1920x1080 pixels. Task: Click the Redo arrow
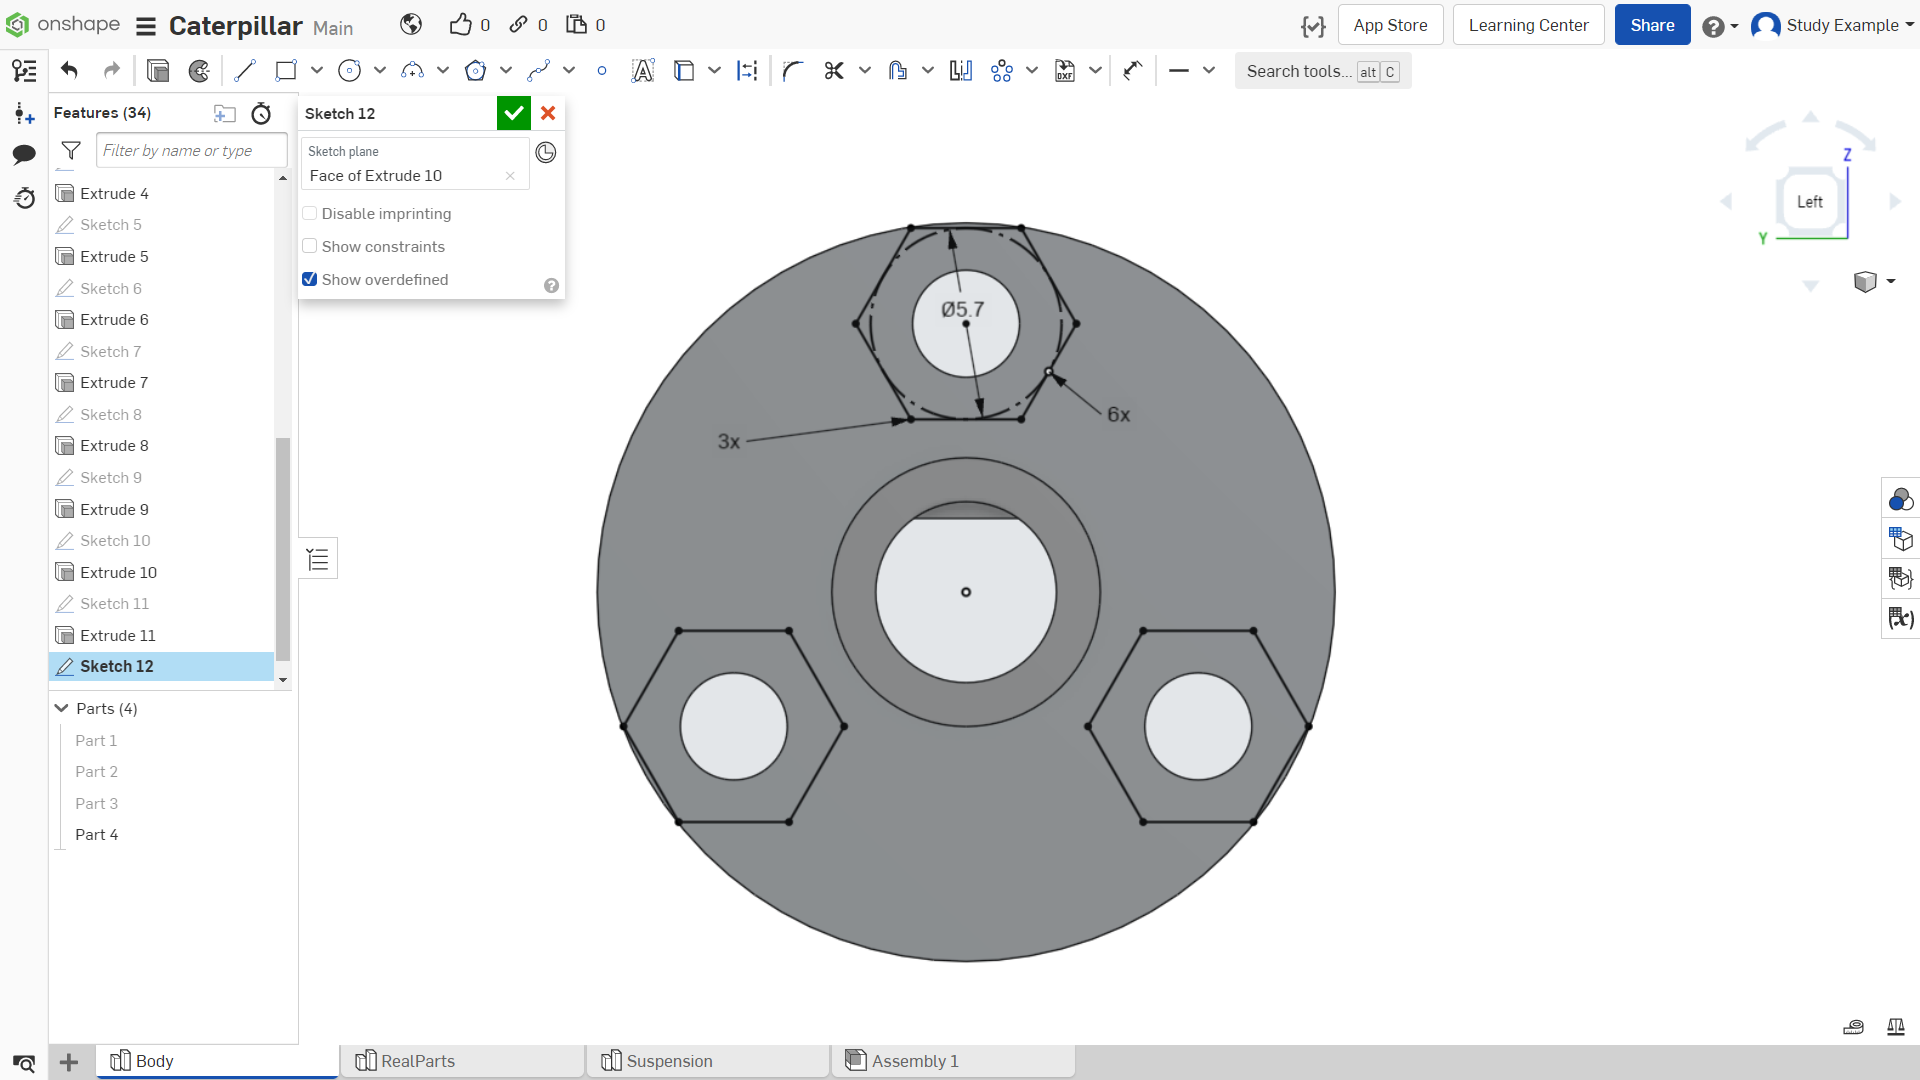tap(111, 70)
